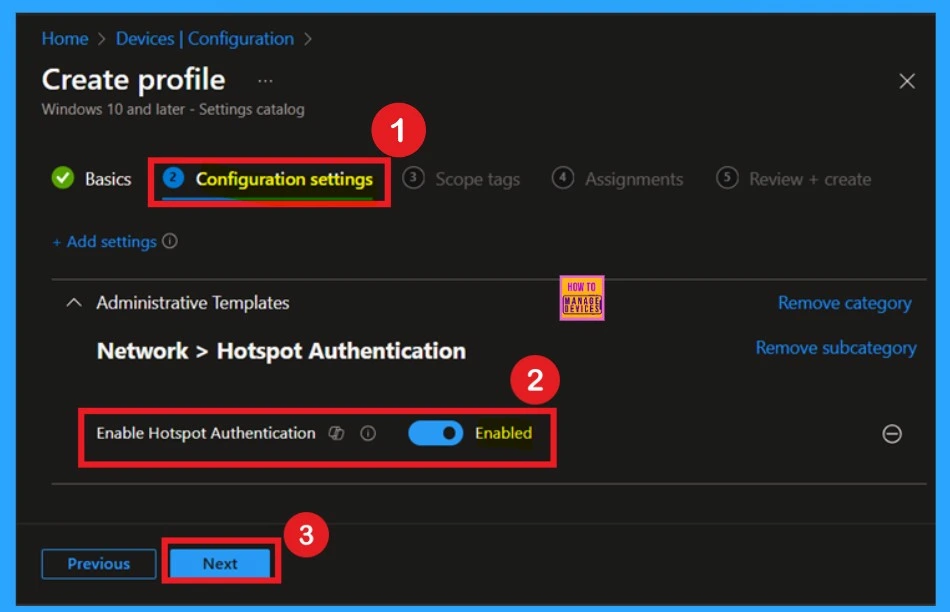
Task: Click the + Add settings link
Action: [105, 242]
